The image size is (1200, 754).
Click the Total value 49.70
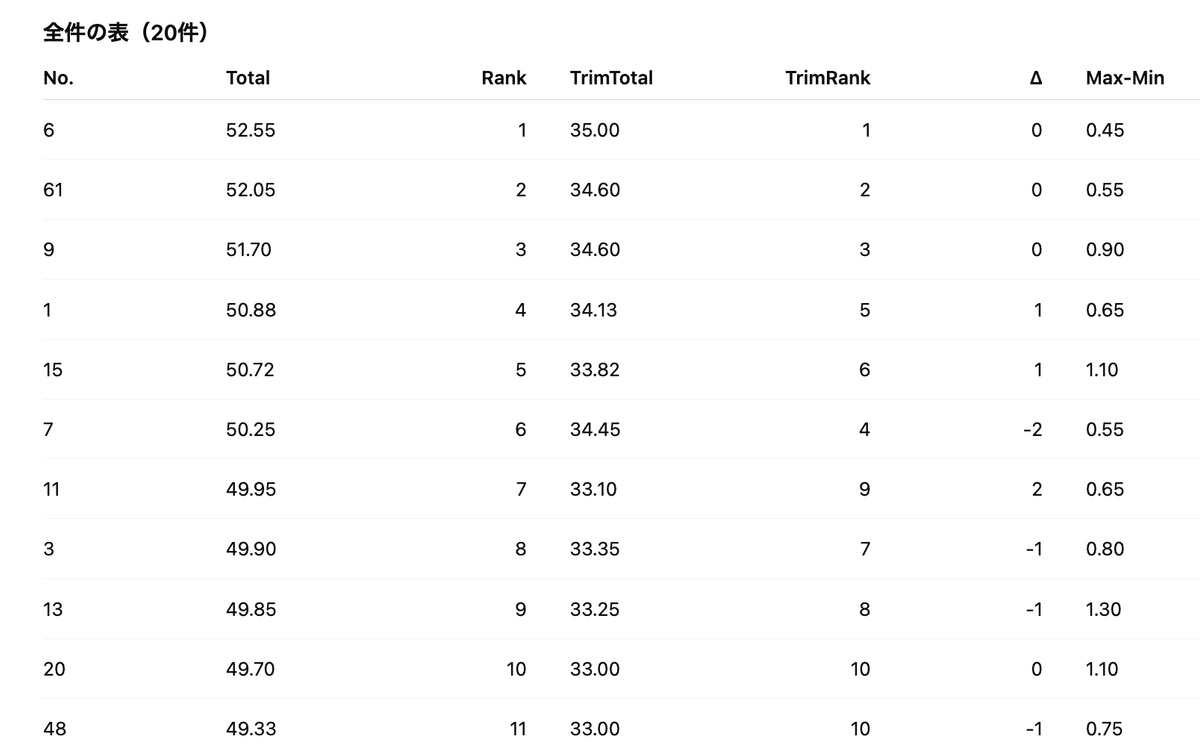pyautogui.click(x=250, y=669)
